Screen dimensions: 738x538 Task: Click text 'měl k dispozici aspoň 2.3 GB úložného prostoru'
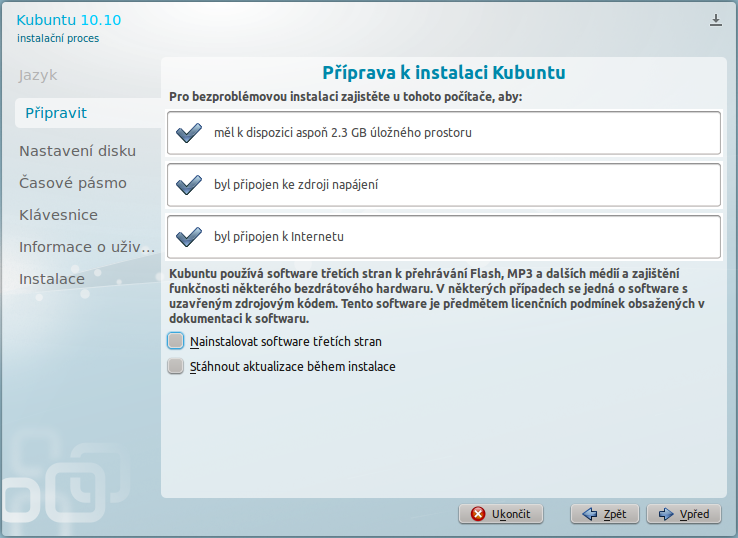(343, 133)
